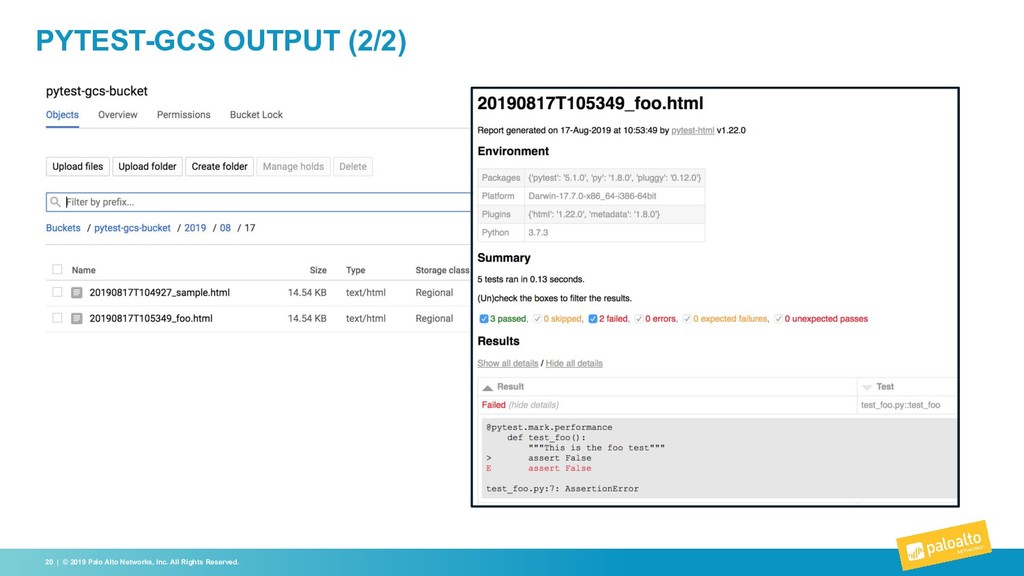The height and width of the screenshot is (576, 1024).
Task: Toggle the '0 errors' filter checkbox
Action: (639, 319)
